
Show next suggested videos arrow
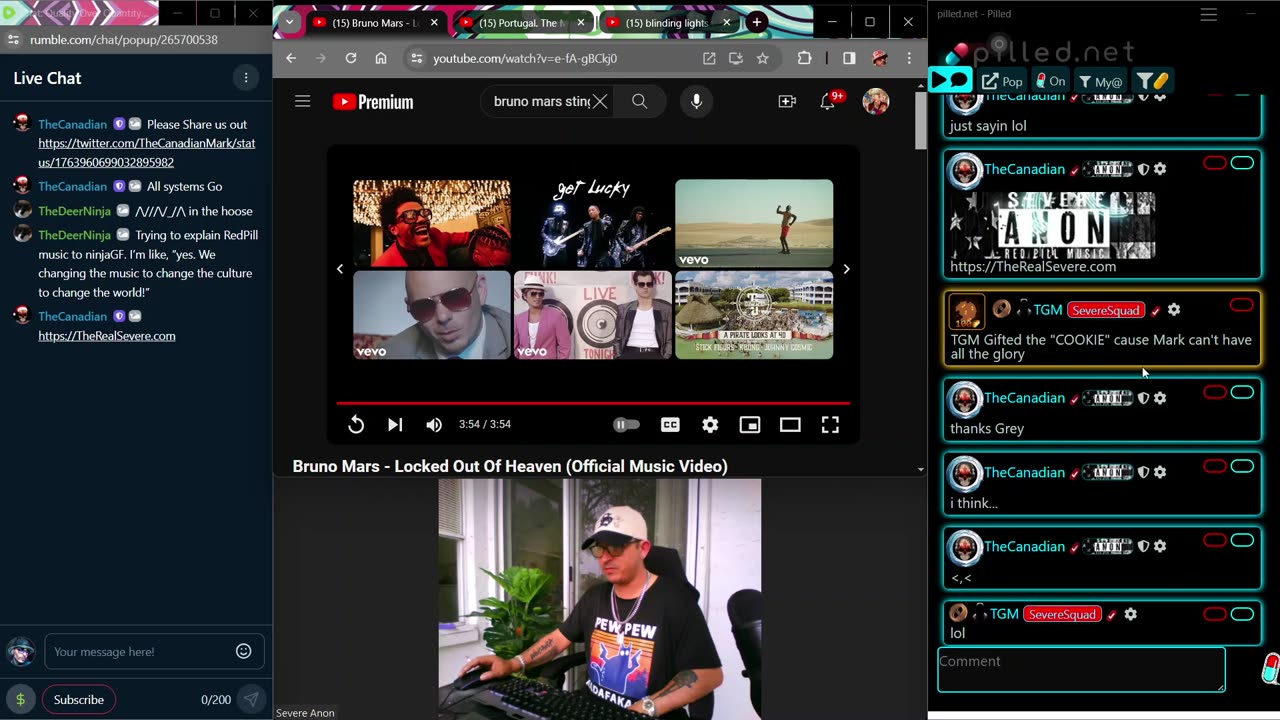coord(846,269)
